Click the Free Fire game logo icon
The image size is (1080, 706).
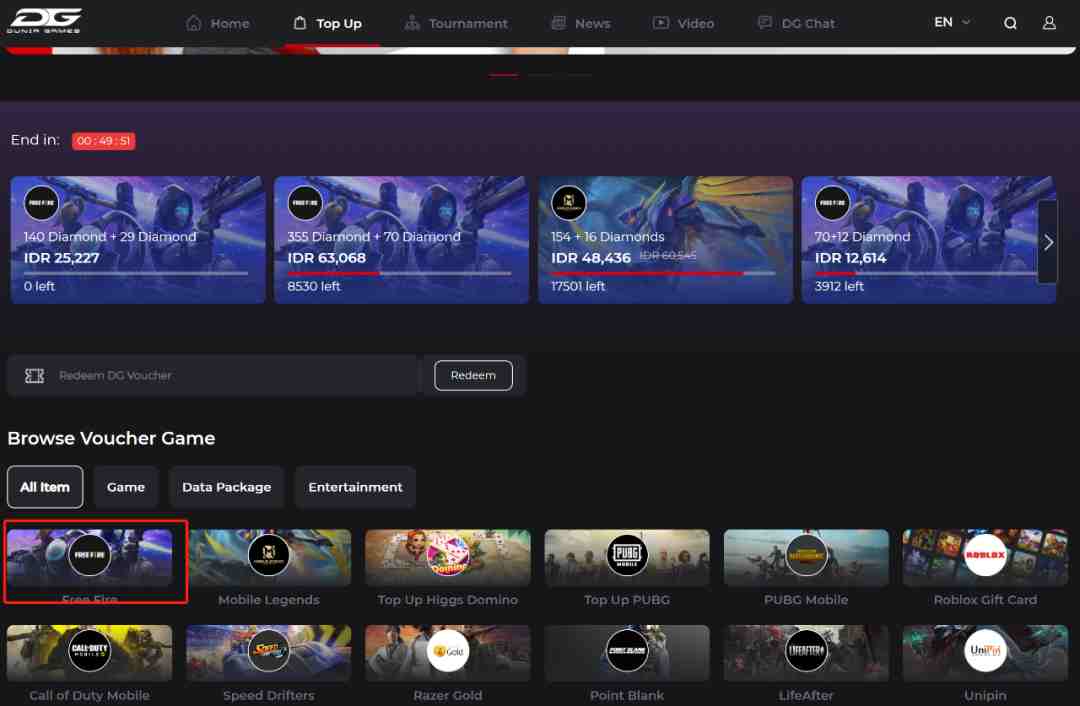[x=90, y=554]
